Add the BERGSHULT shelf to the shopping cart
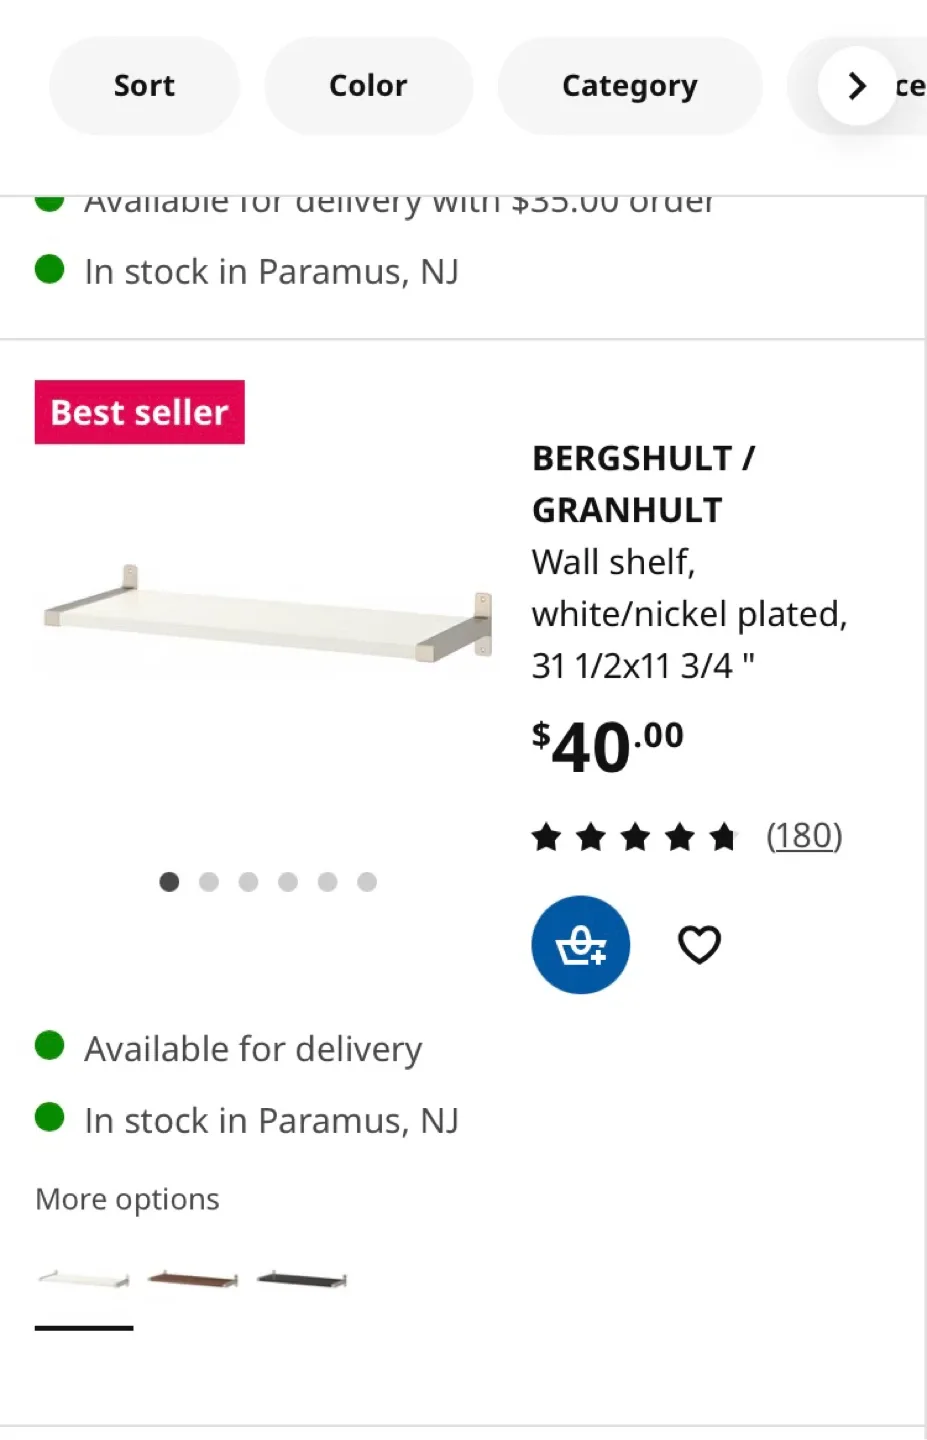 (x=580, y=944)
